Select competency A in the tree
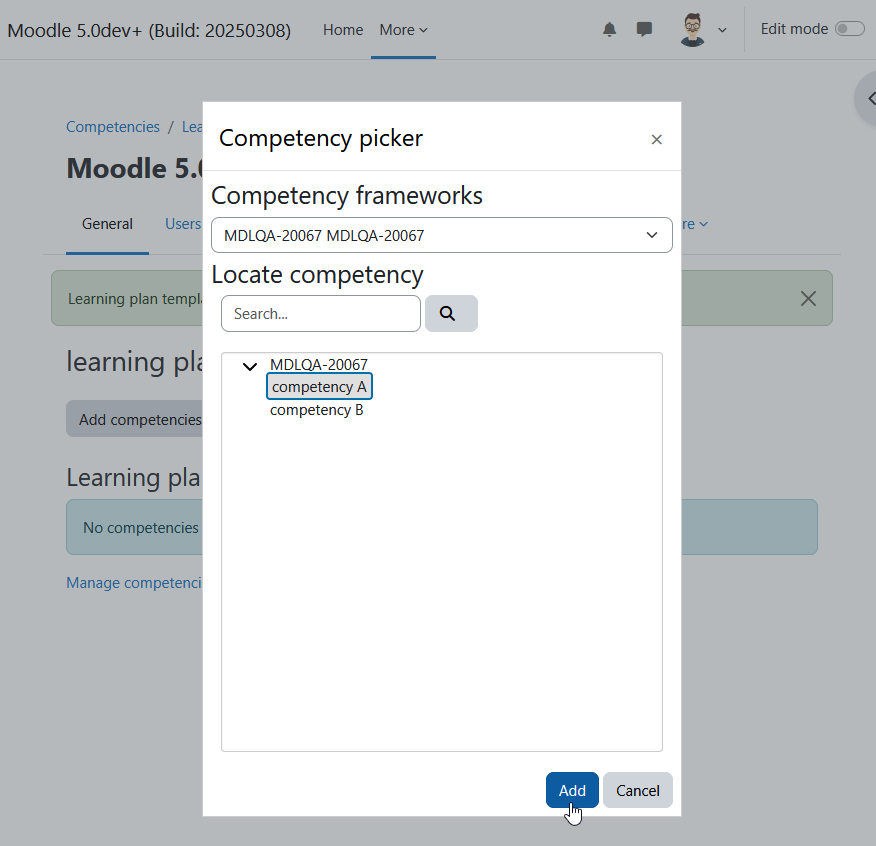Screen dimensions: 876x846 pyautogui.click(x=319, y=387)
